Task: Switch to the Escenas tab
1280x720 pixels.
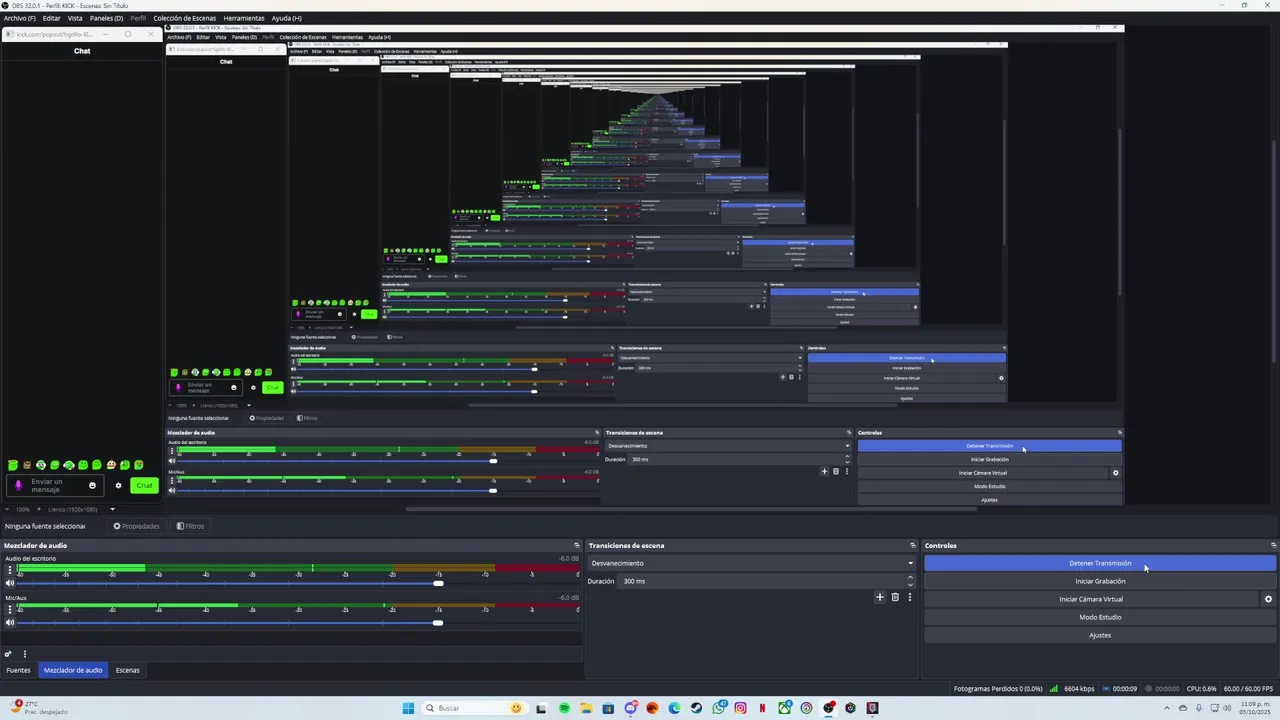Action: pyautogui.click(x=127, y=670)
